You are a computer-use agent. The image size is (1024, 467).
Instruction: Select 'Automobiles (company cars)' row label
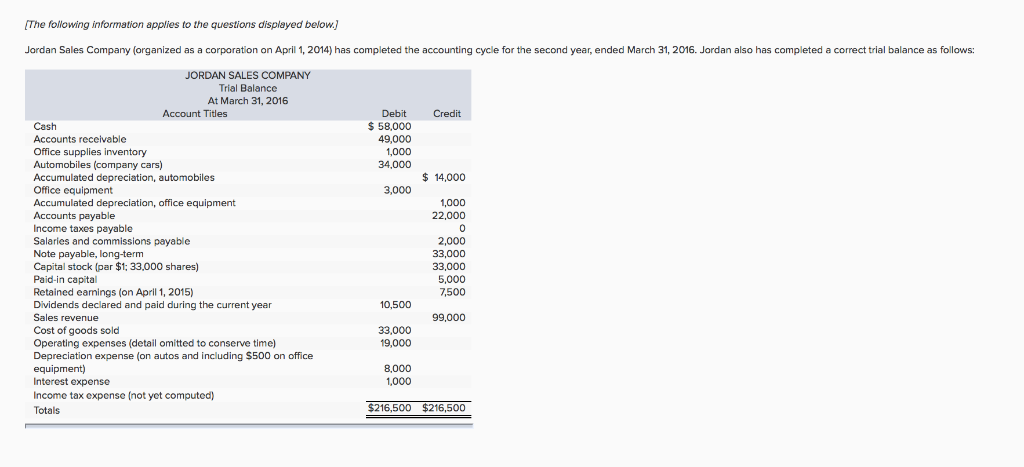click(98, 165)
